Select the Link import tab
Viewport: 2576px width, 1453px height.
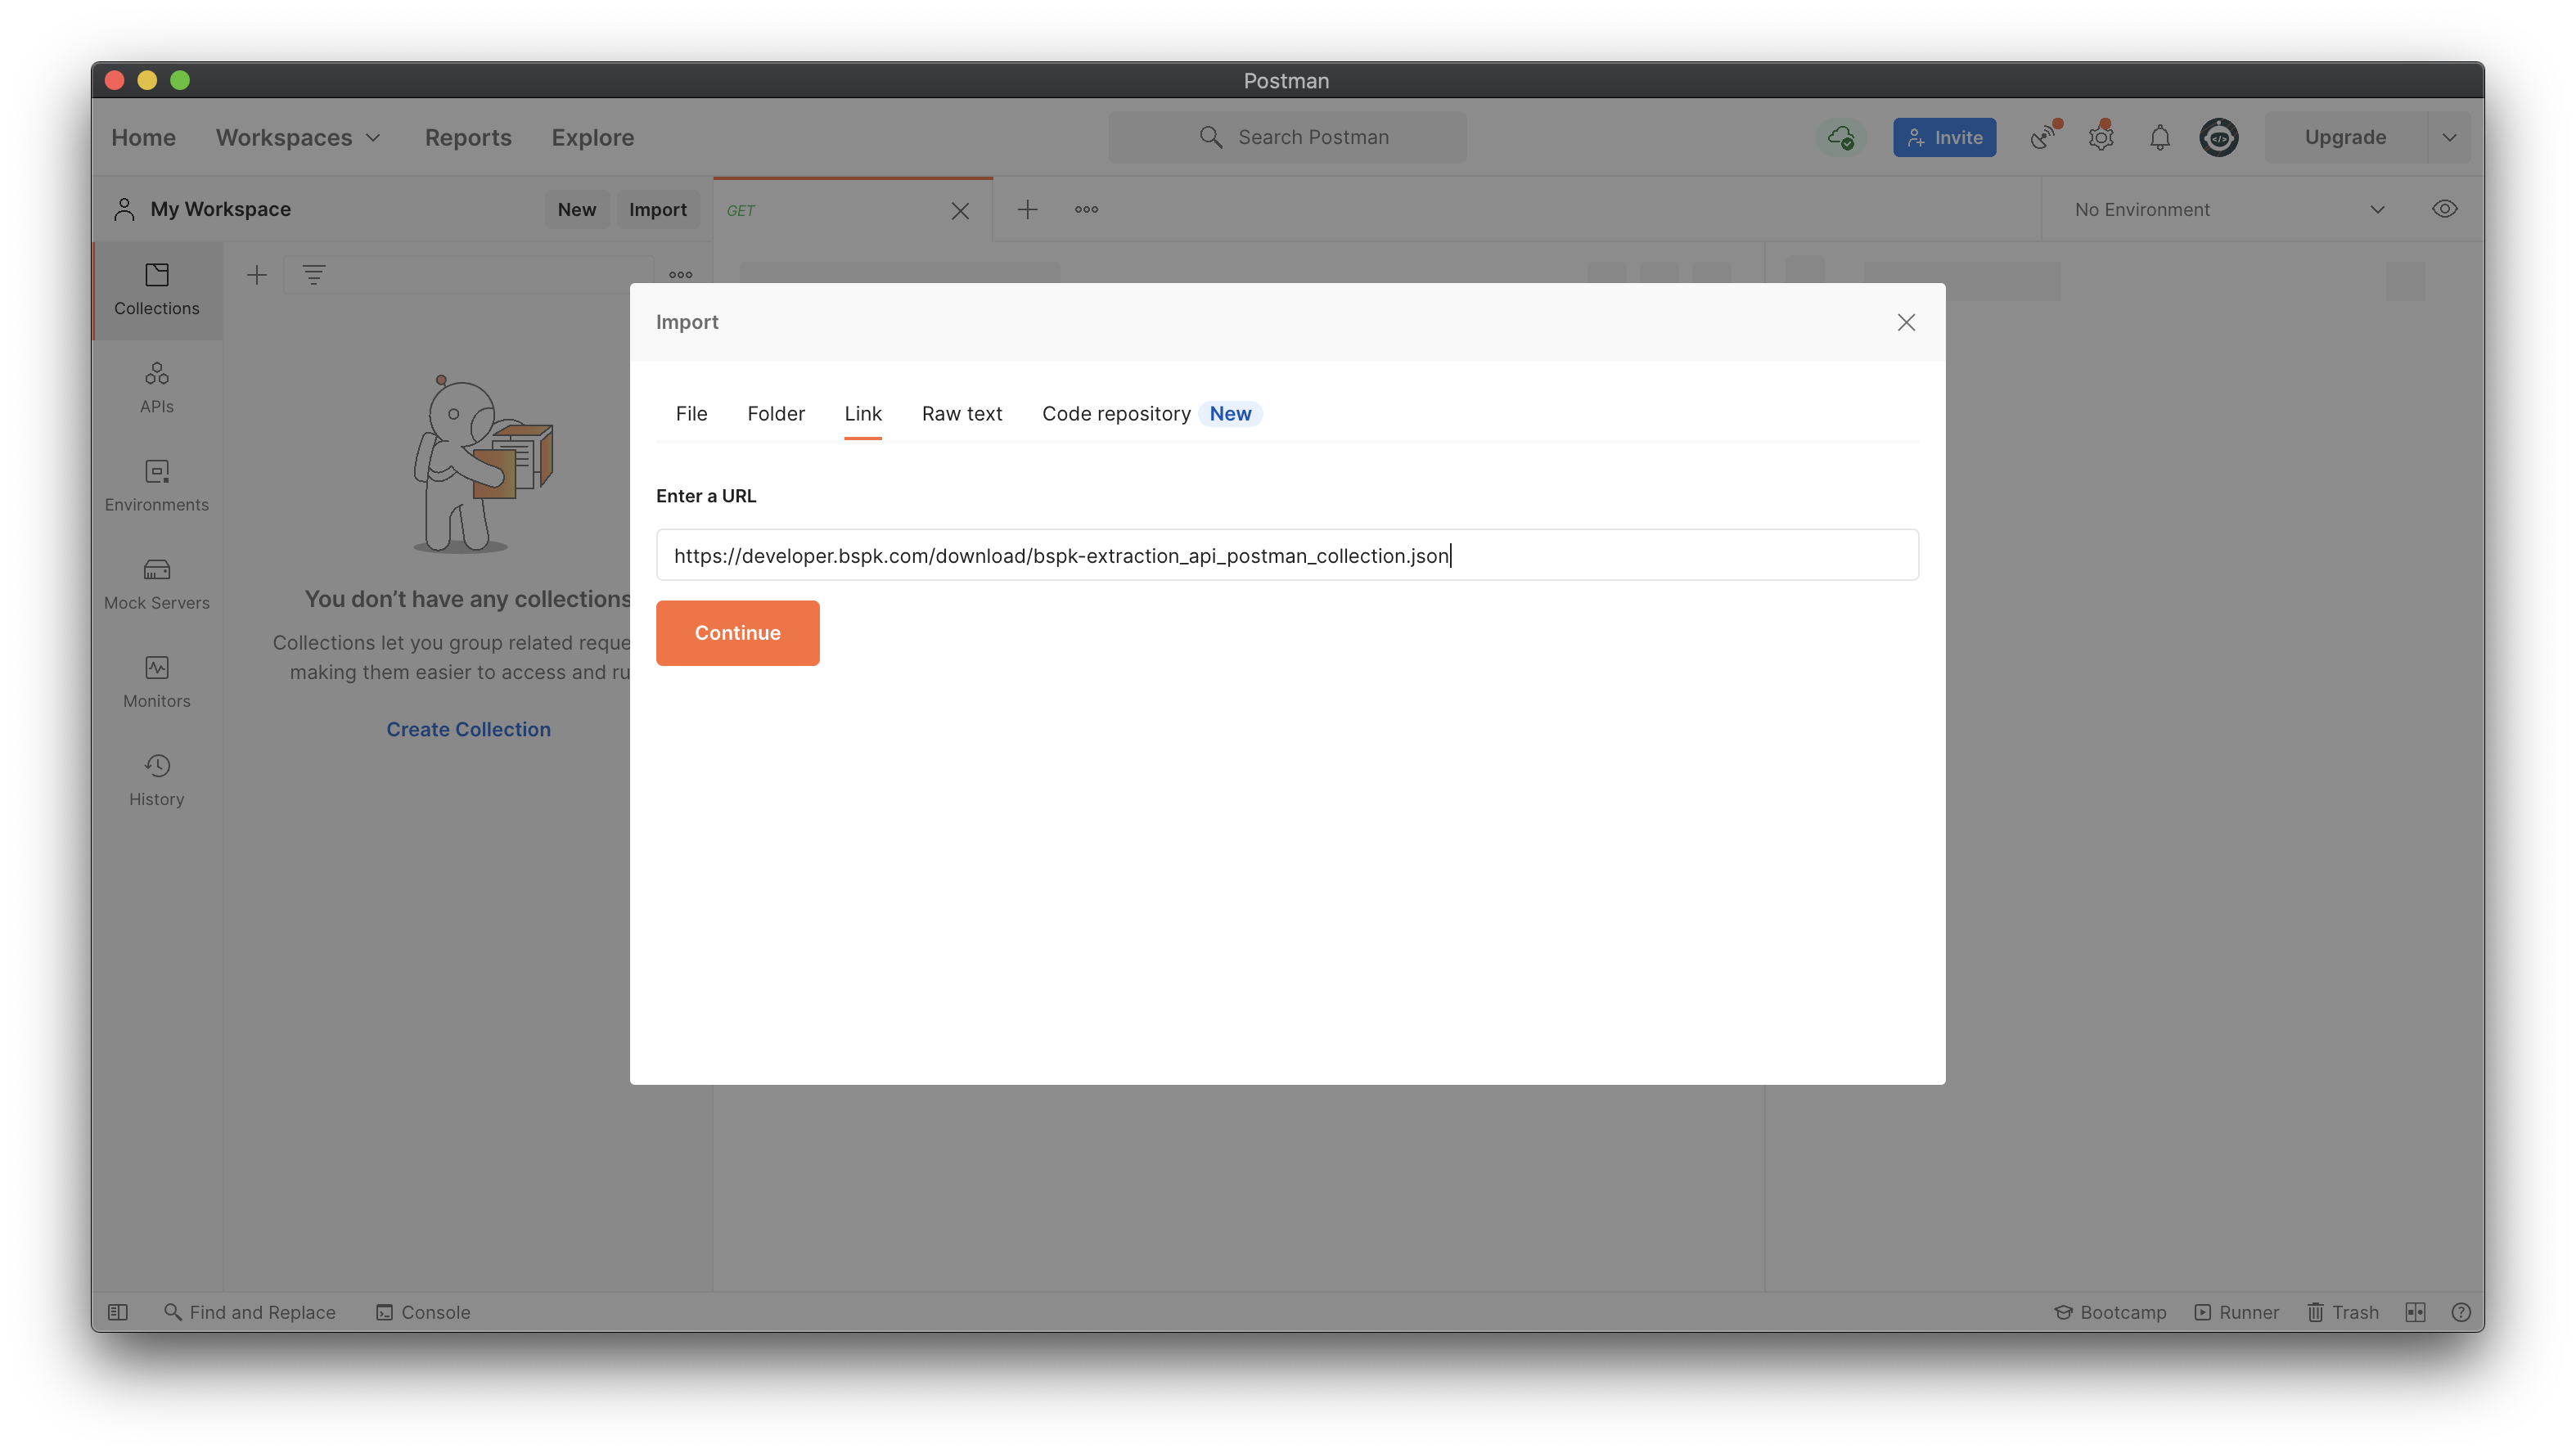[863, 414]
